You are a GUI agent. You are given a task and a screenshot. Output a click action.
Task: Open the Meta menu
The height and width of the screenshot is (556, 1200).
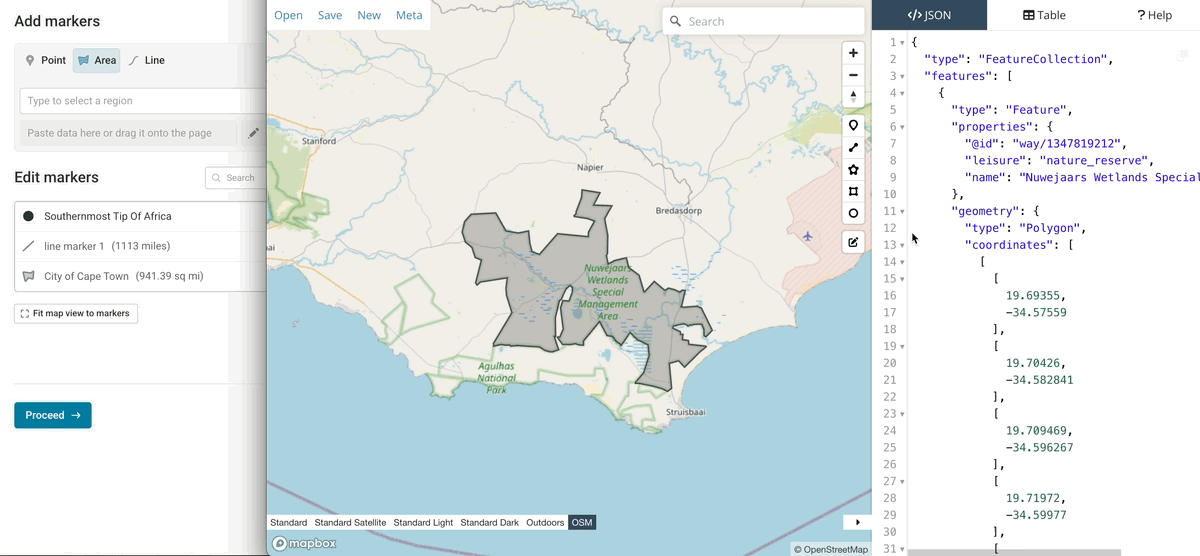click(409, 15)
